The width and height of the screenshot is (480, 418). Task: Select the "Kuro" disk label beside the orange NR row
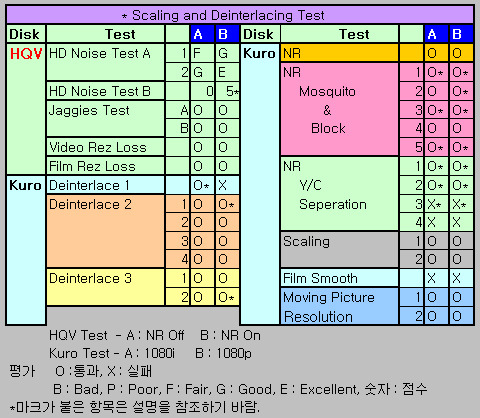pyautogui.click(x=259, y=53)
